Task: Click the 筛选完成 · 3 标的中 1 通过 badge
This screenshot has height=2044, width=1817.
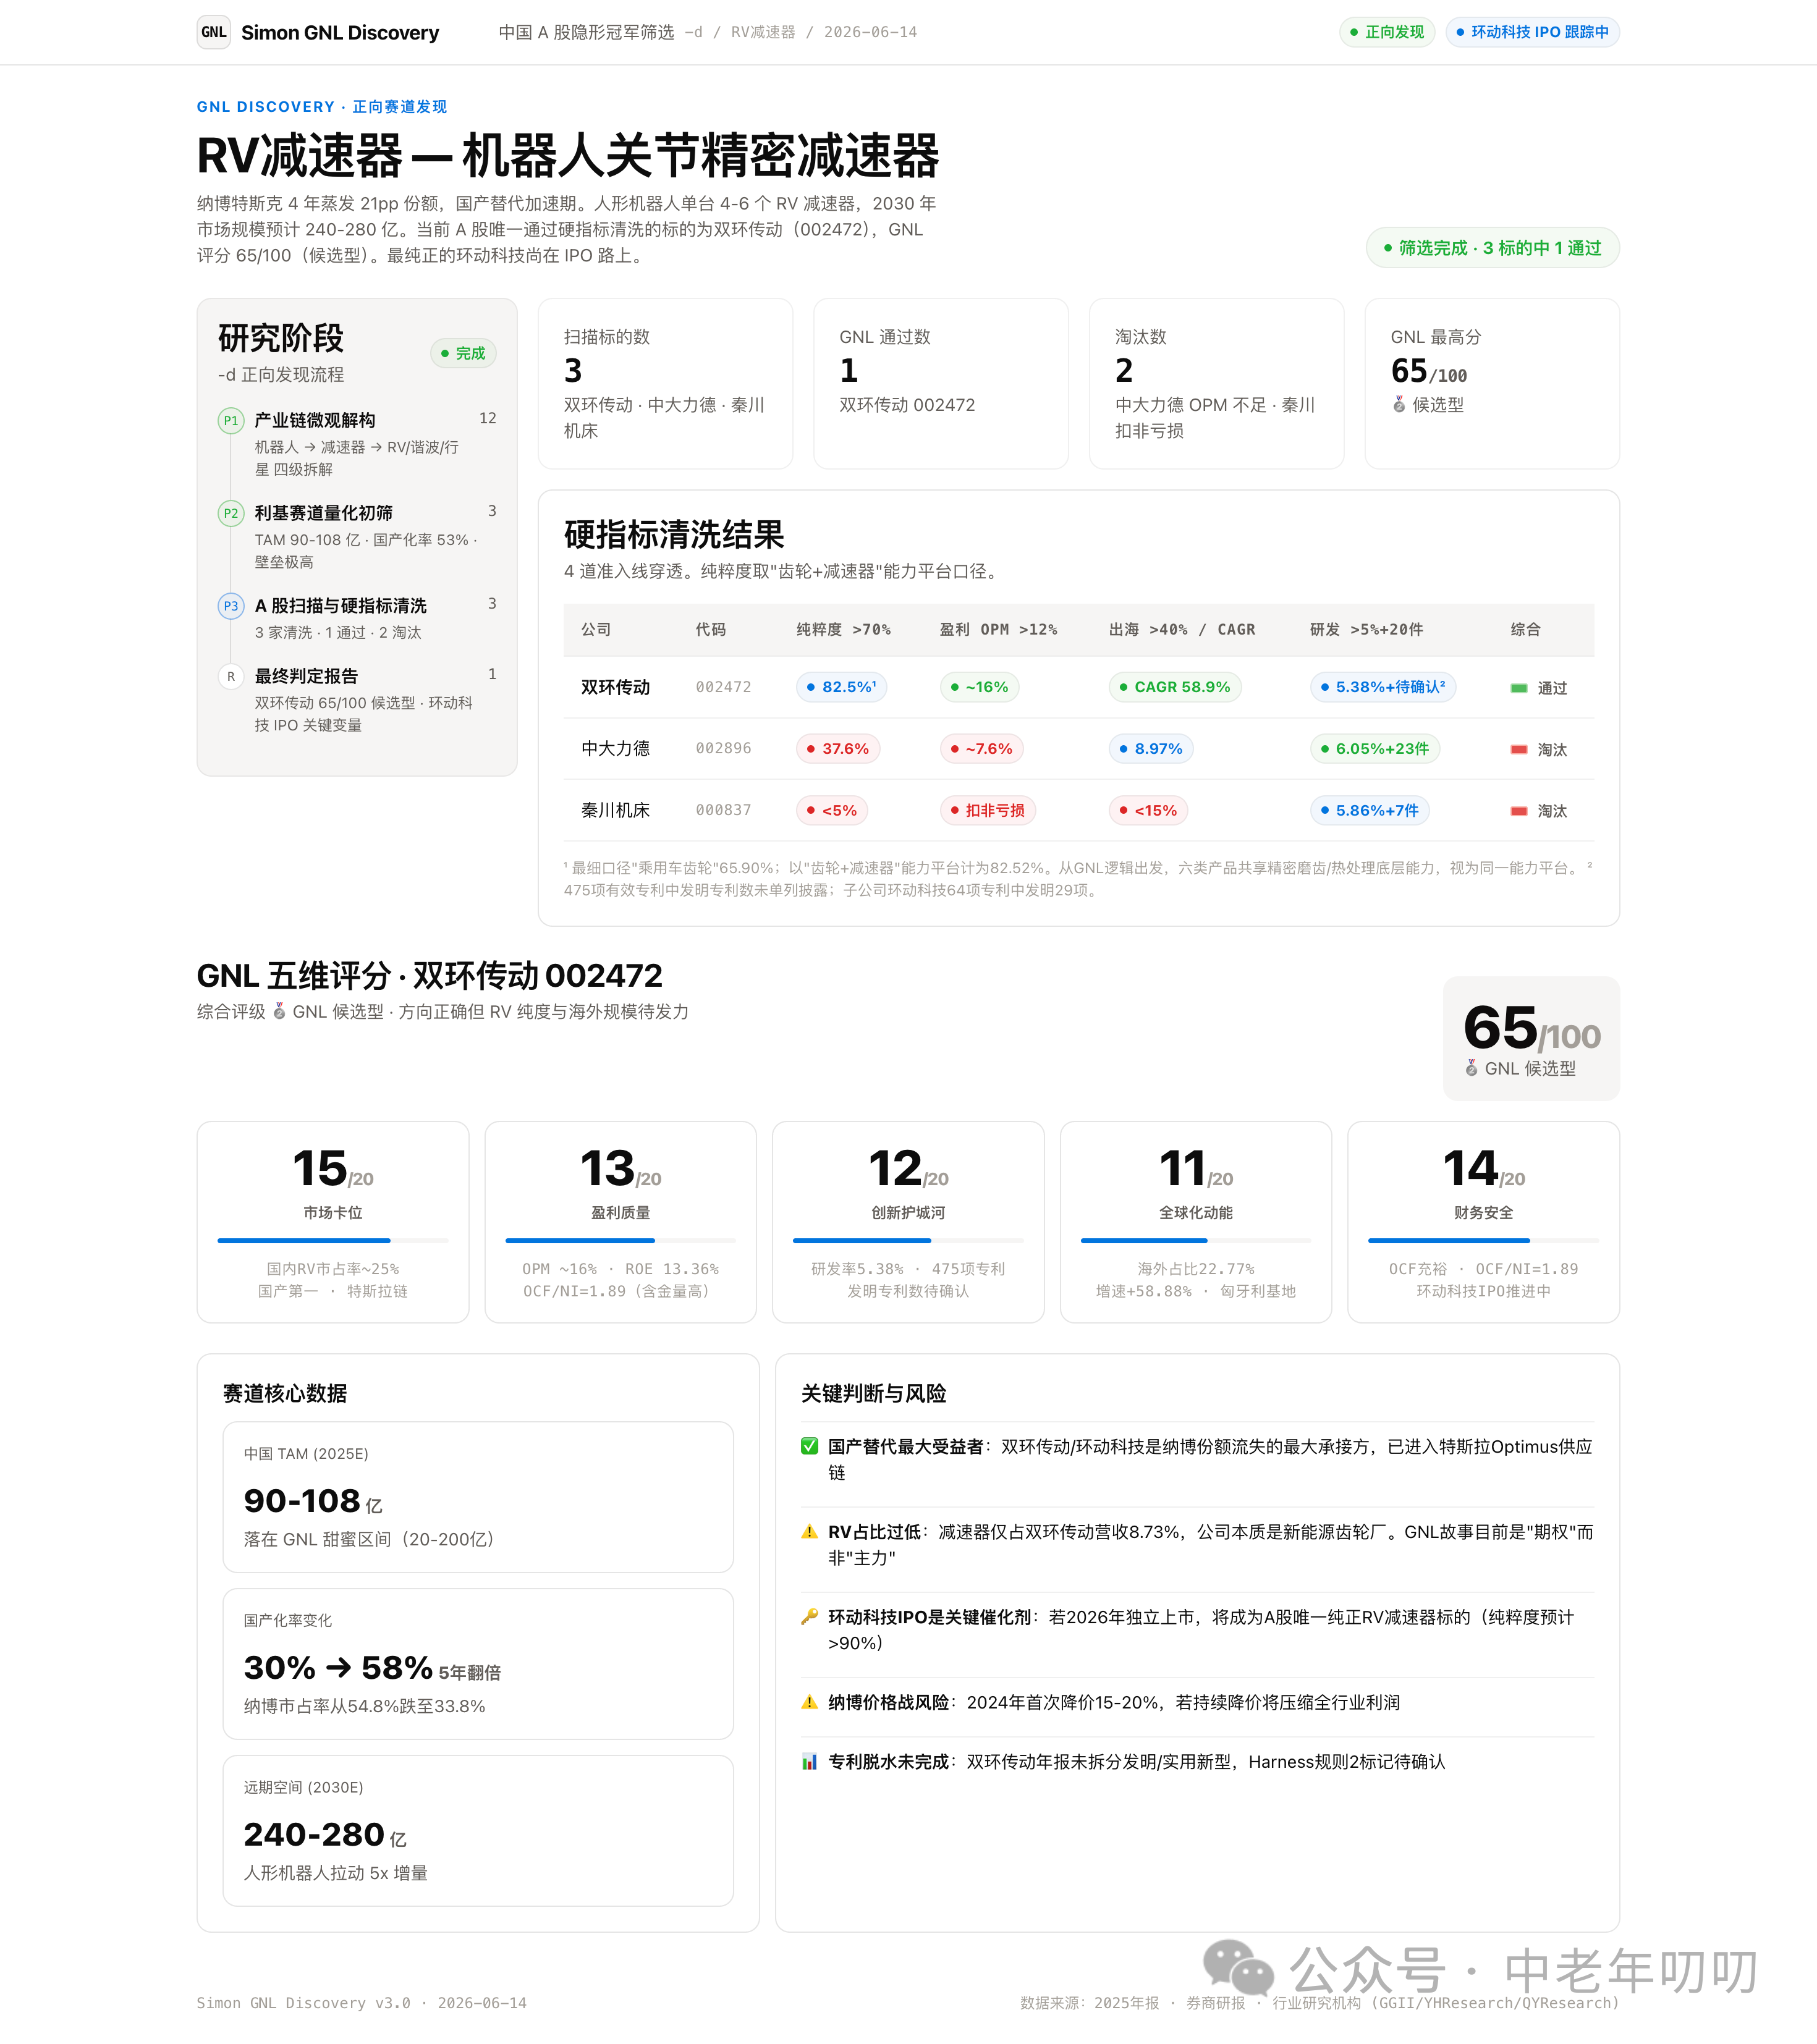Action: click(1492, 248)
